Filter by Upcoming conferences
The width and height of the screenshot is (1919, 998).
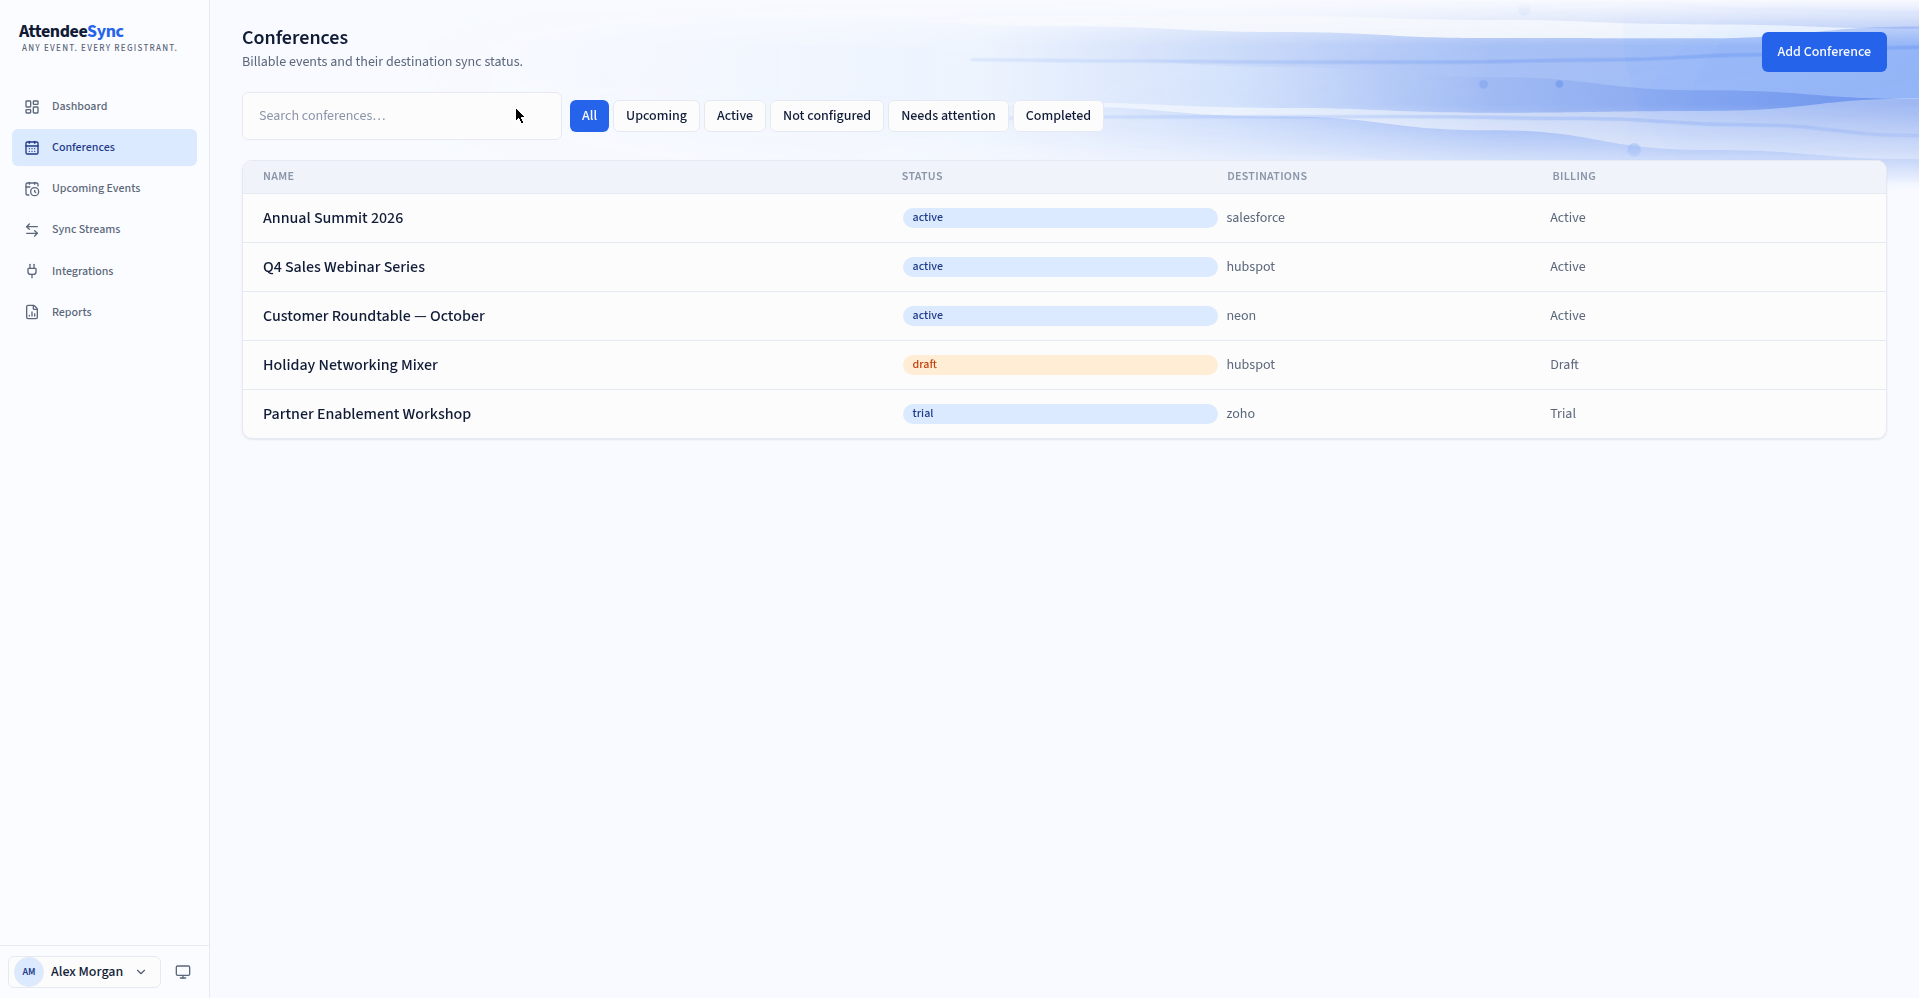656,116
